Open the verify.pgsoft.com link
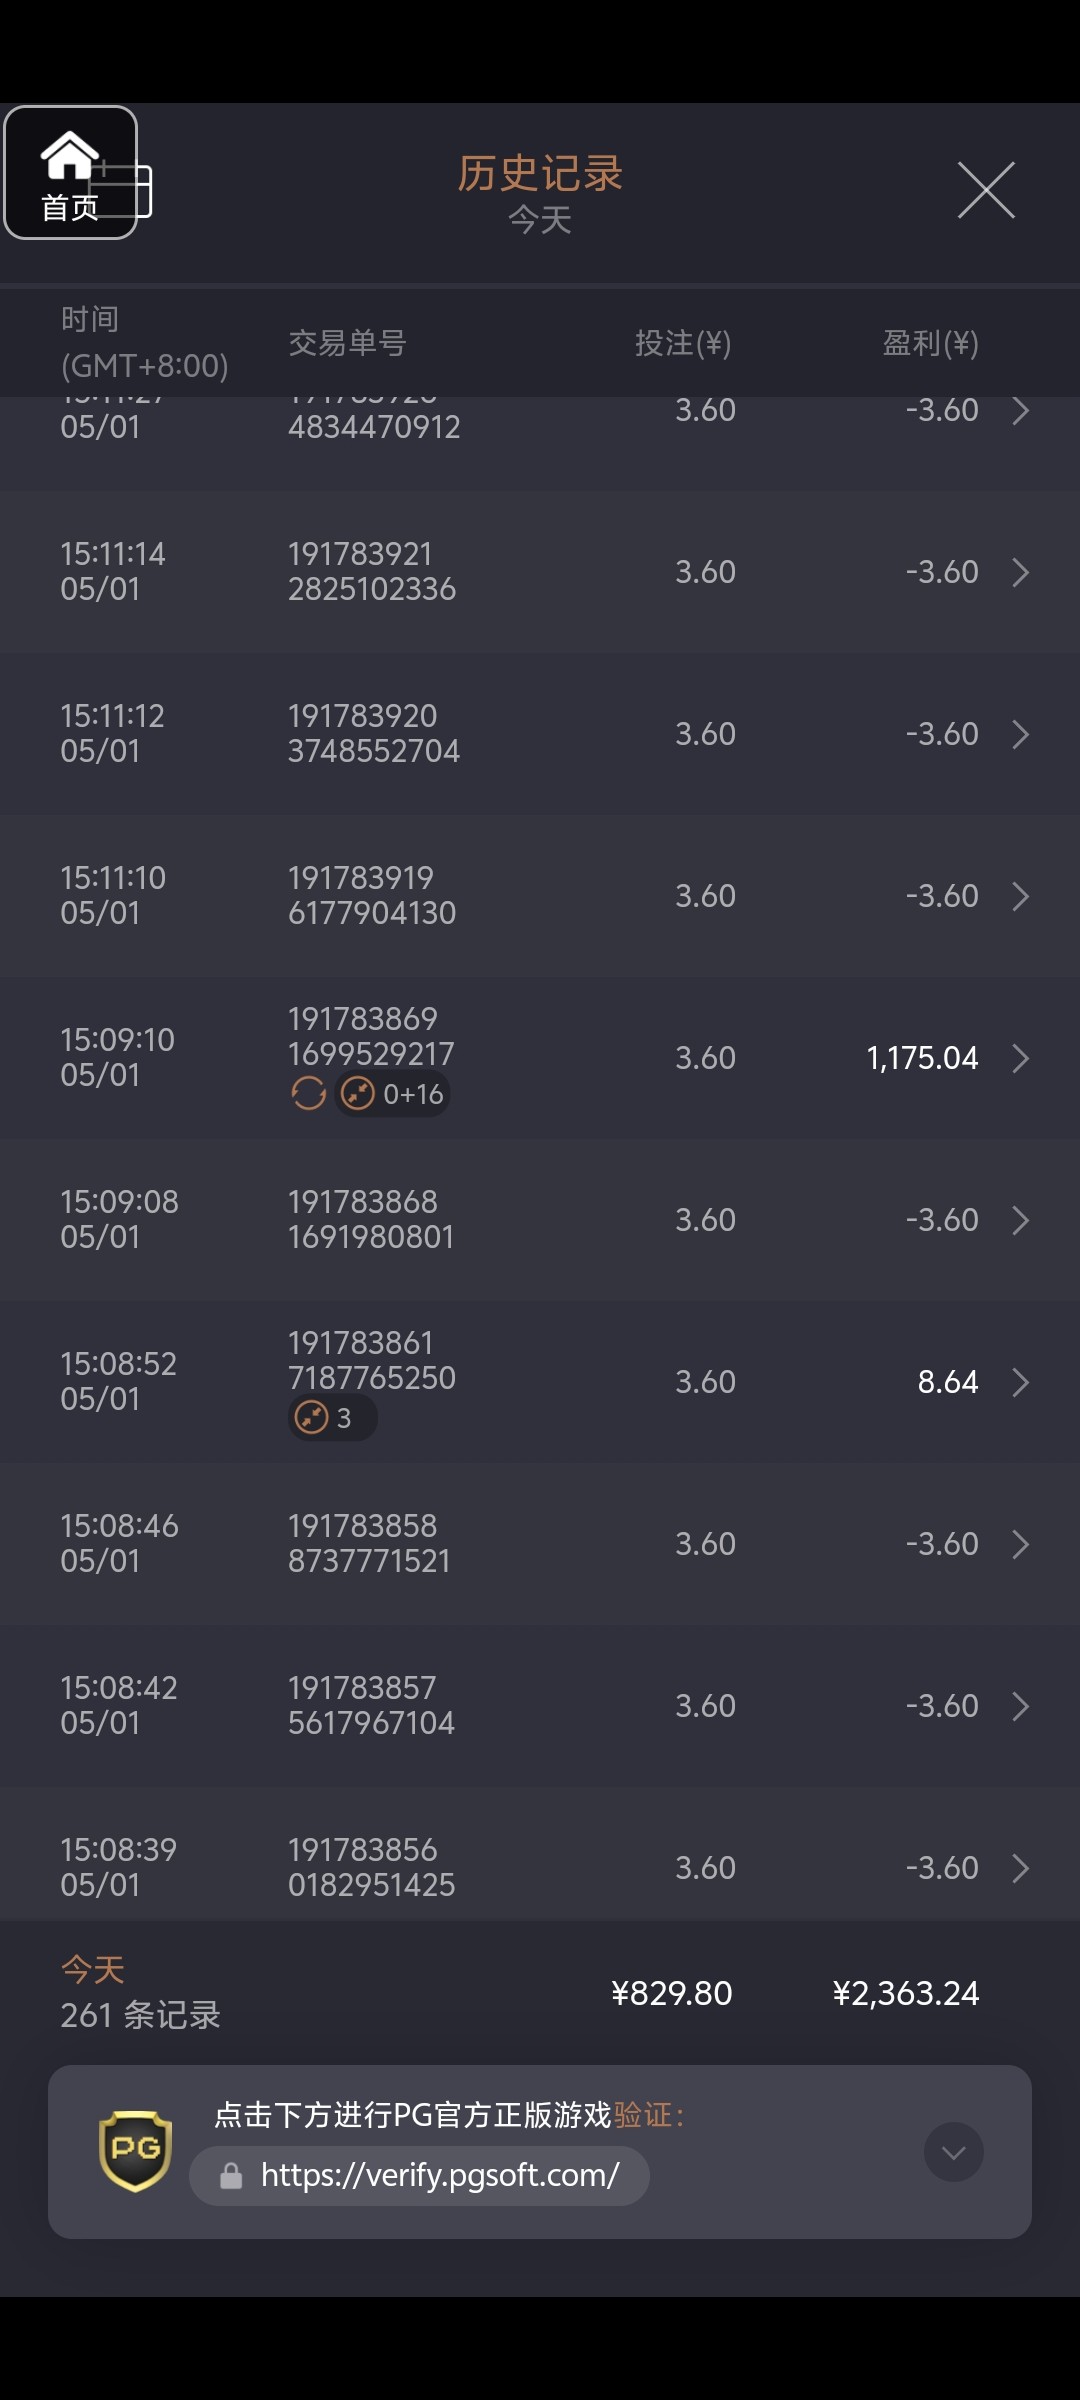Image resolution: width=1080 pixels, height=2400 pixels. tap(440, 2176)
